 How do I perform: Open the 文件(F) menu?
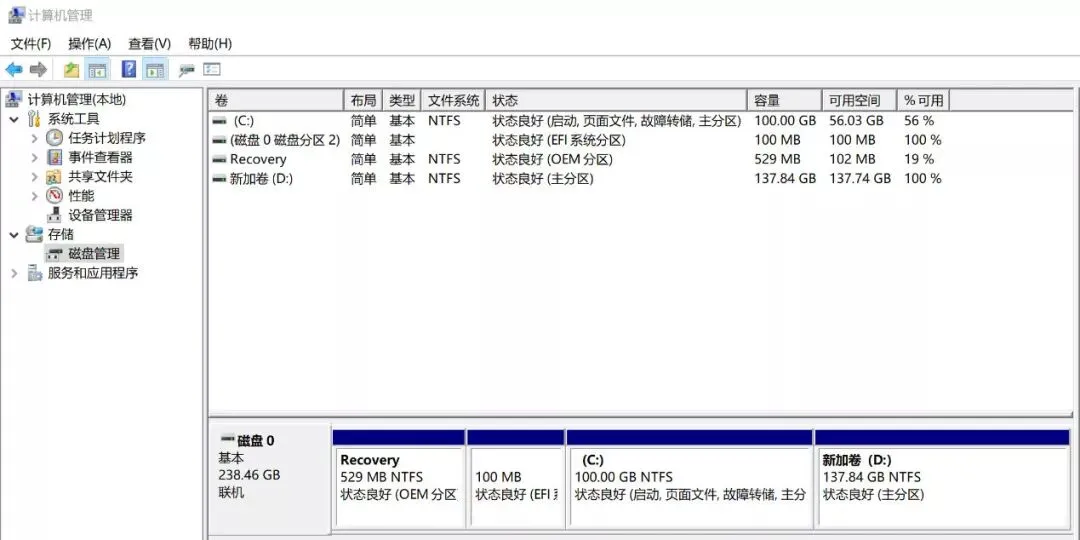[x=31, y=43]
